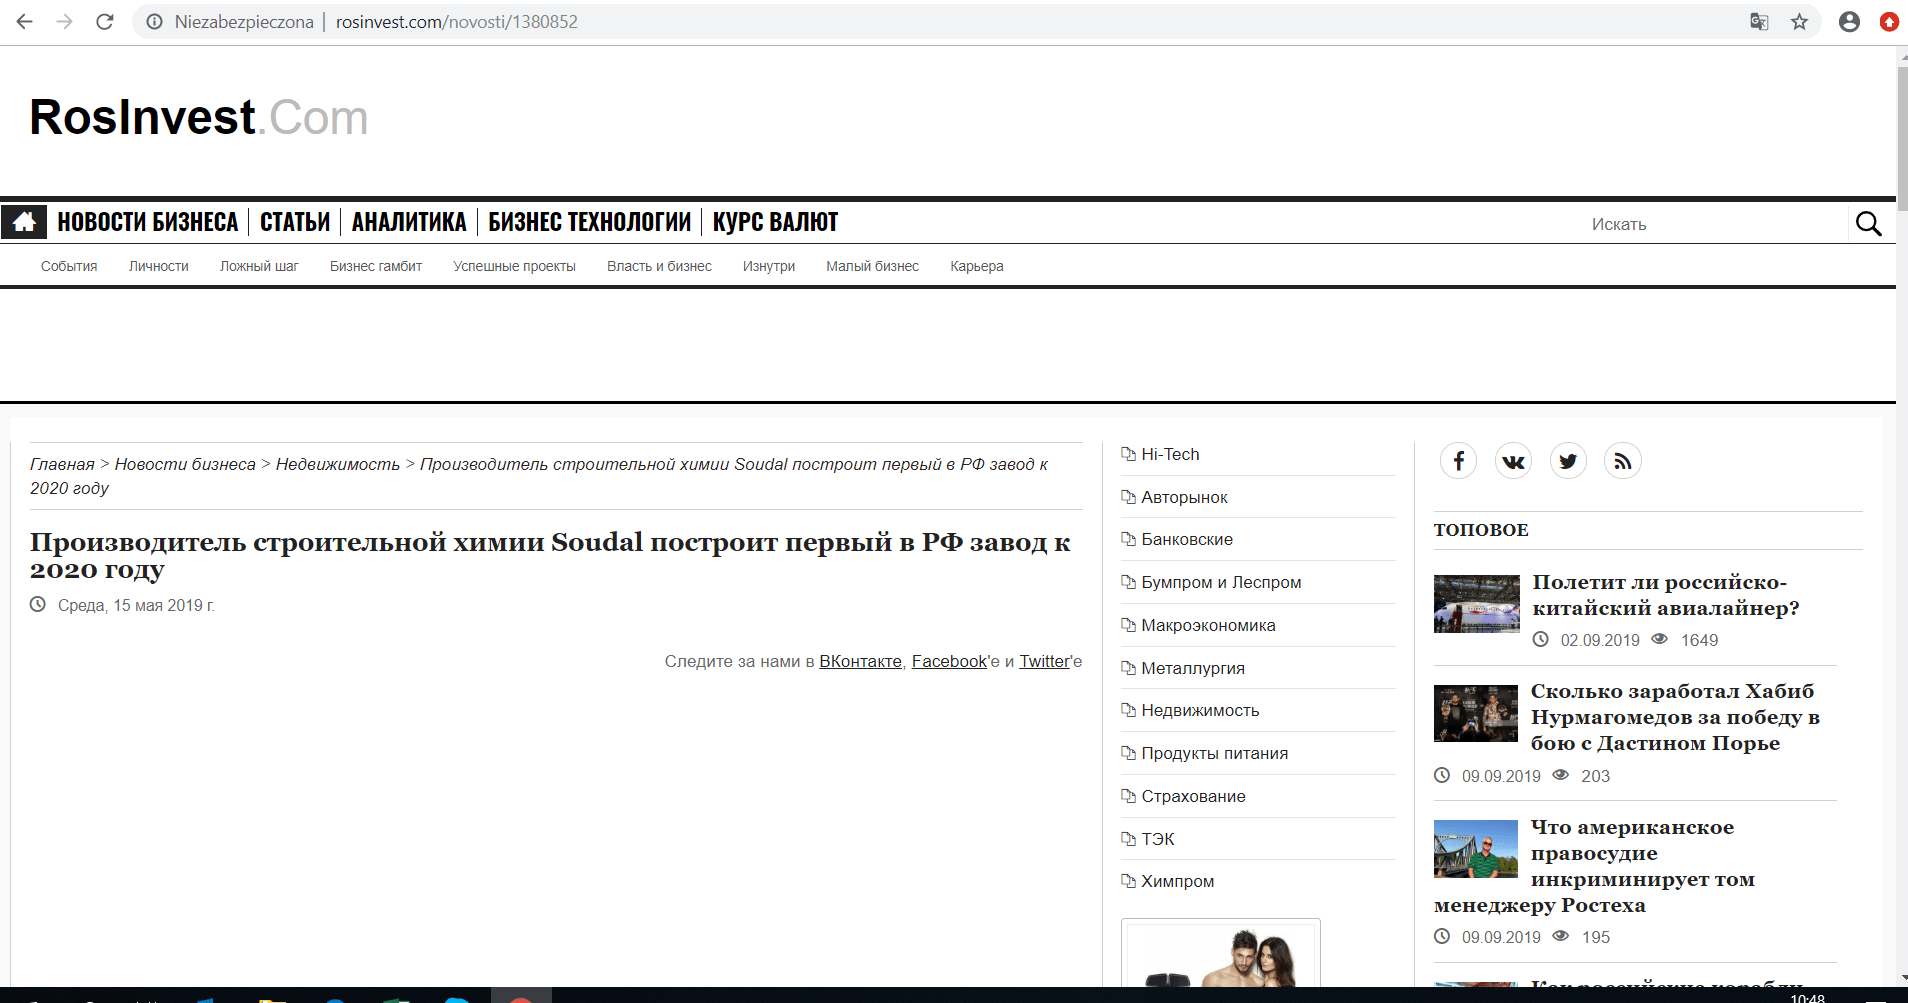Click the article headline about Soudal
Viewport: 1908px width, 1003px height.
click(550, 555)
